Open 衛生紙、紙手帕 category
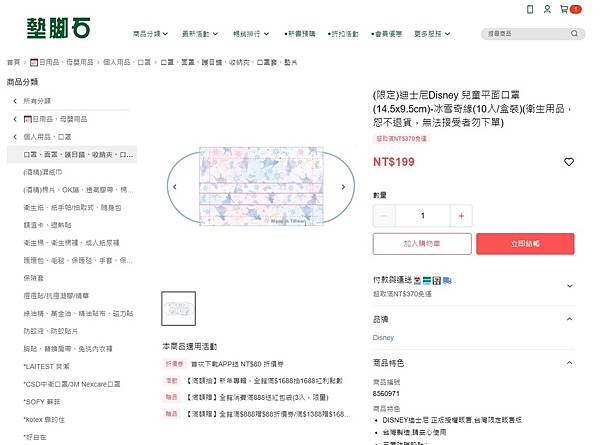This screenshot has height=445, width=600. (x=72, y=207)
